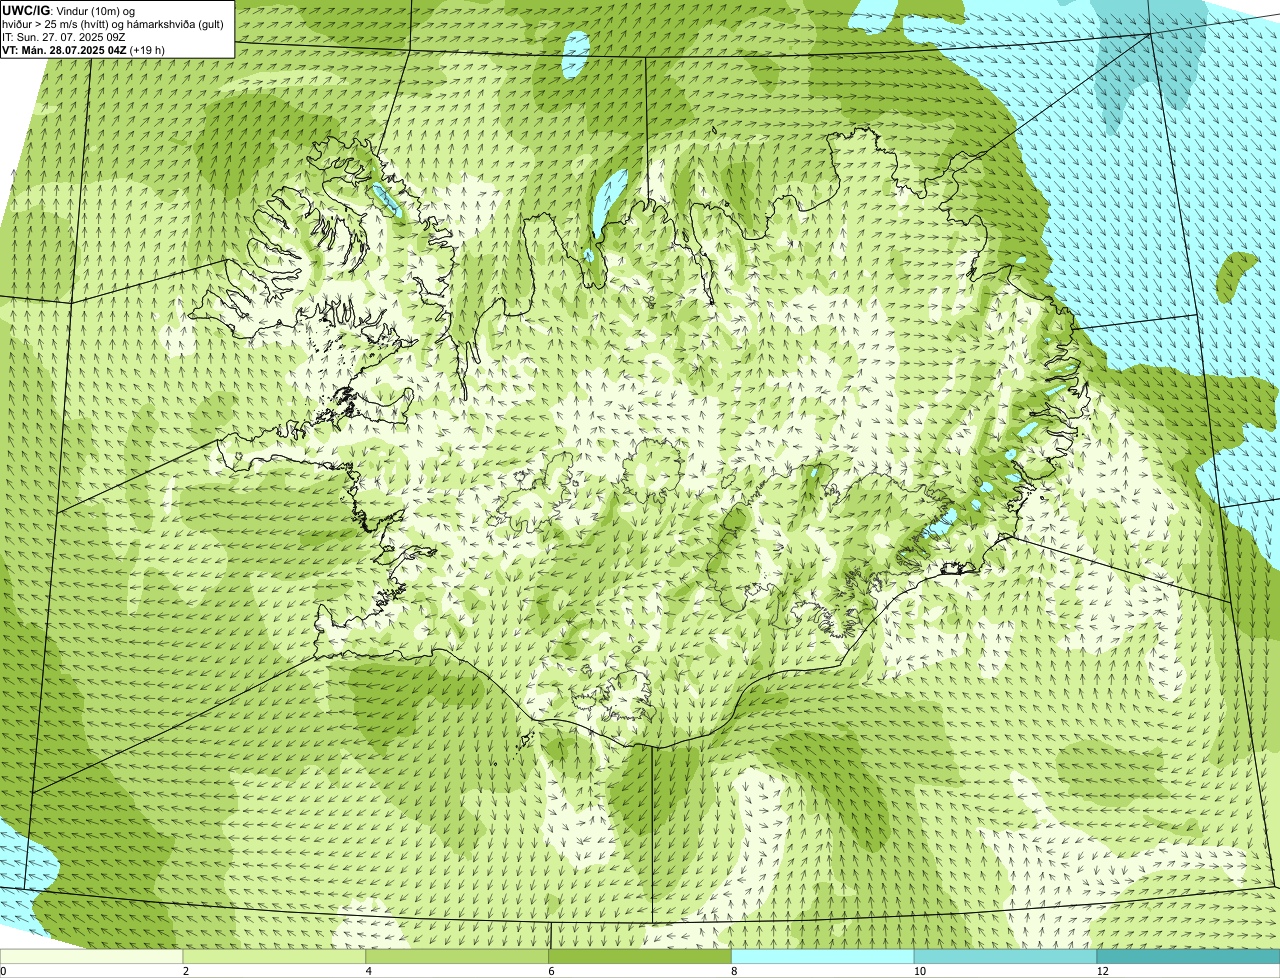Click the 0–2 m/s pale color bar segment
Viewport: 1280px width, 978px height.
pos(91,957)
